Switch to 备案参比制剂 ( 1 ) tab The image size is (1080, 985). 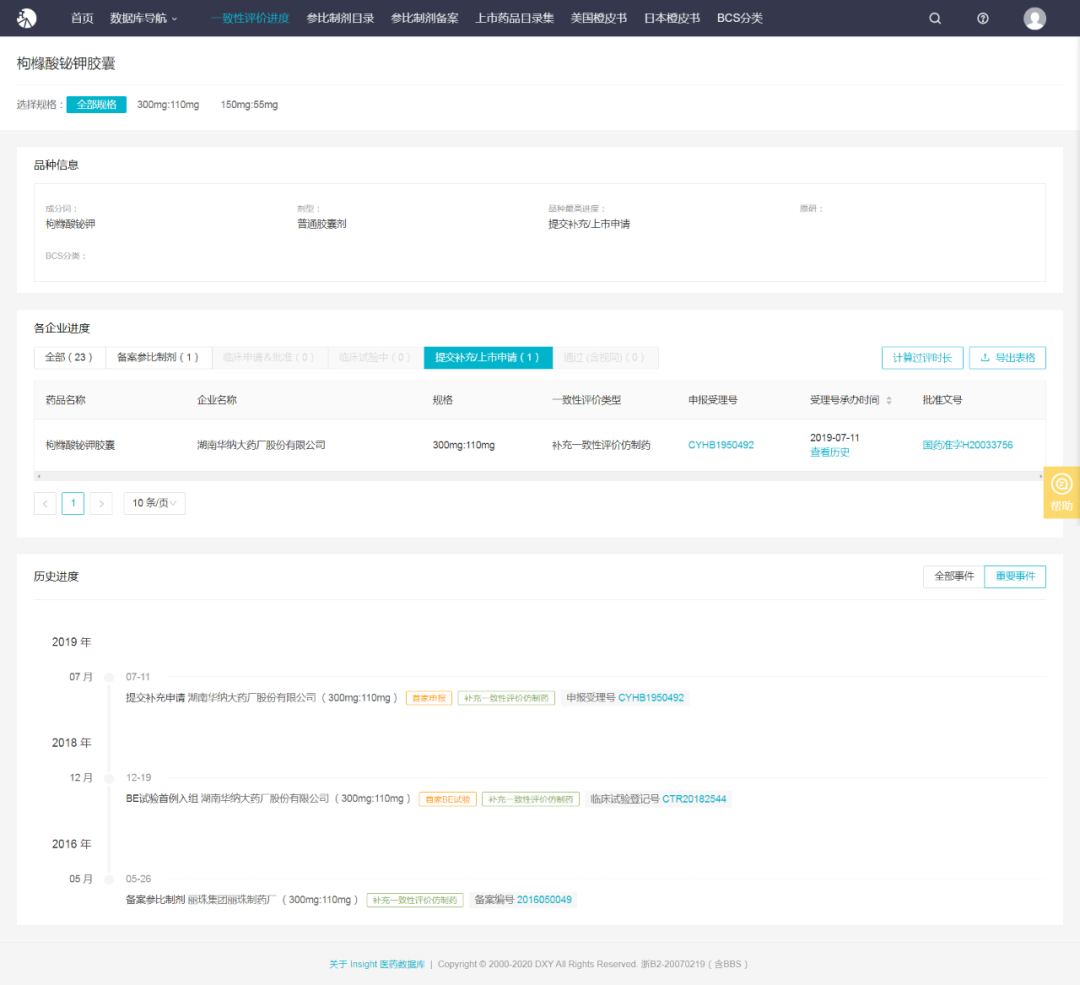pyautogui.click(x=158, y=357)
